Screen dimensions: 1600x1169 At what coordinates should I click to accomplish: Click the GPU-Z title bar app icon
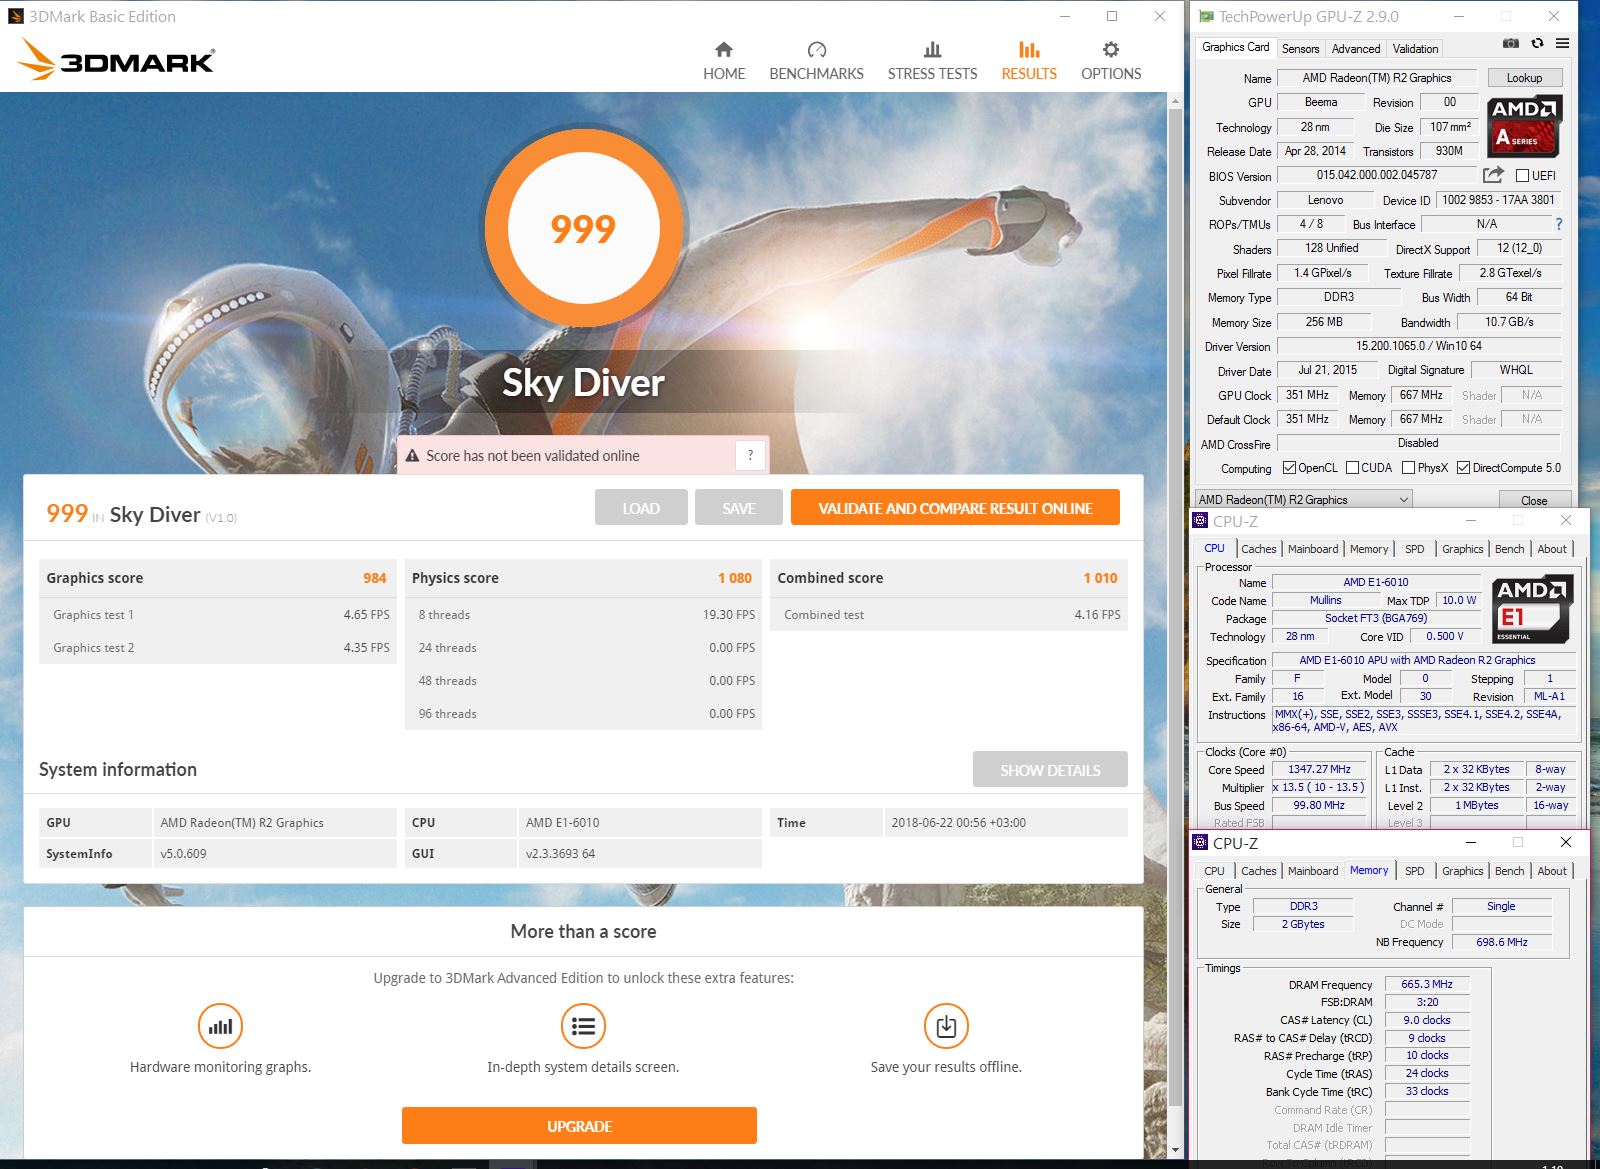pos(1206,16)
